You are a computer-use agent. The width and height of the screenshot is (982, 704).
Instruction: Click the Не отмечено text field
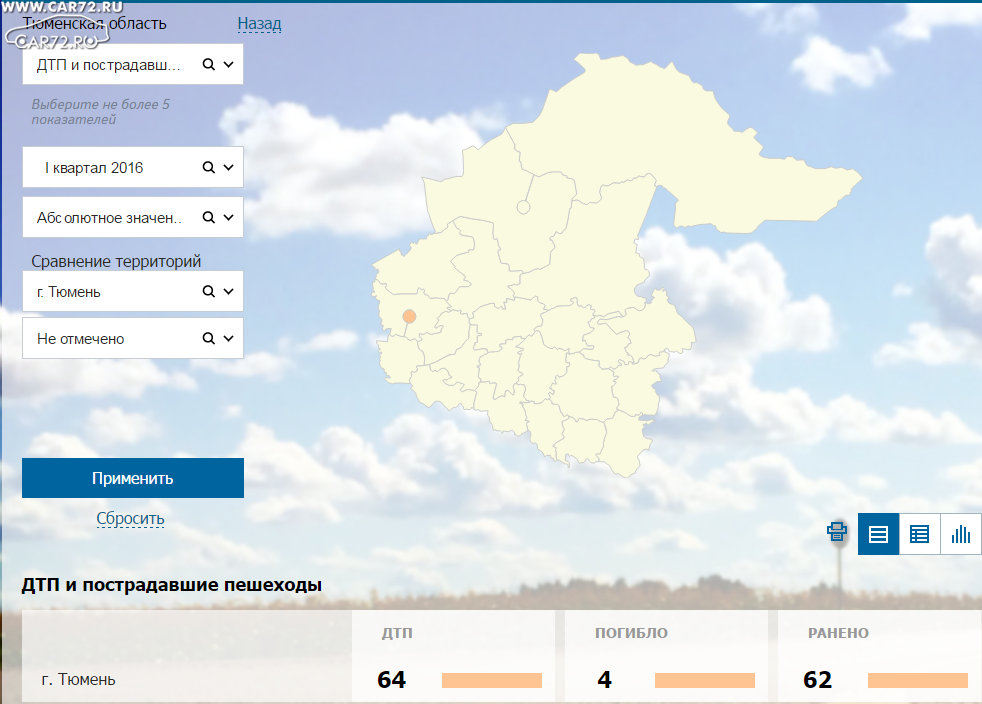[133, 338]
